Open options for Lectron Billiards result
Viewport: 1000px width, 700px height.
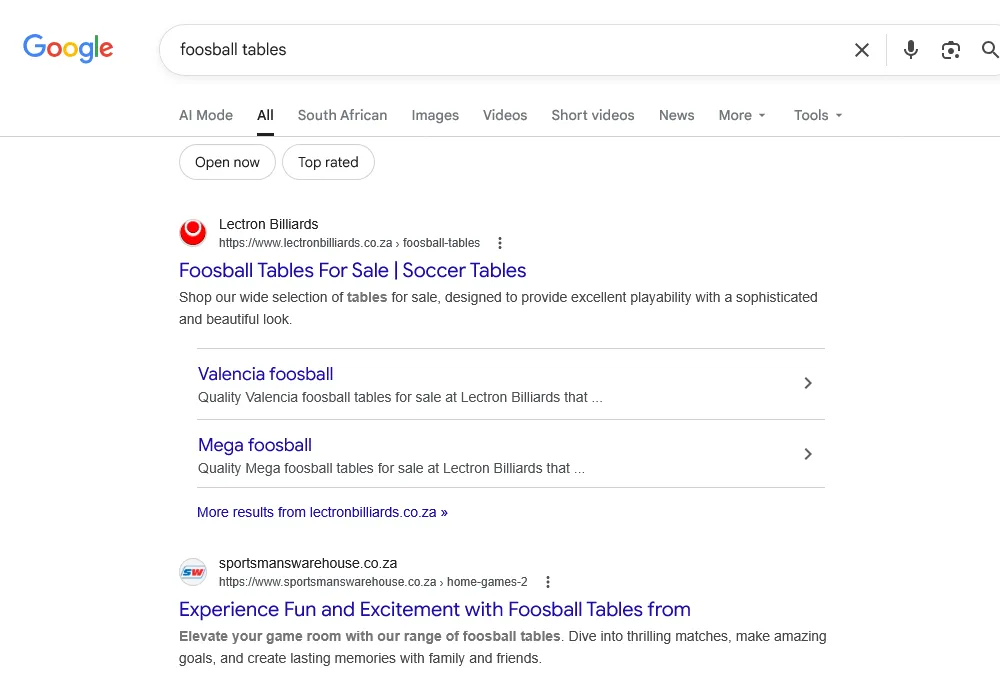(500, 243)
